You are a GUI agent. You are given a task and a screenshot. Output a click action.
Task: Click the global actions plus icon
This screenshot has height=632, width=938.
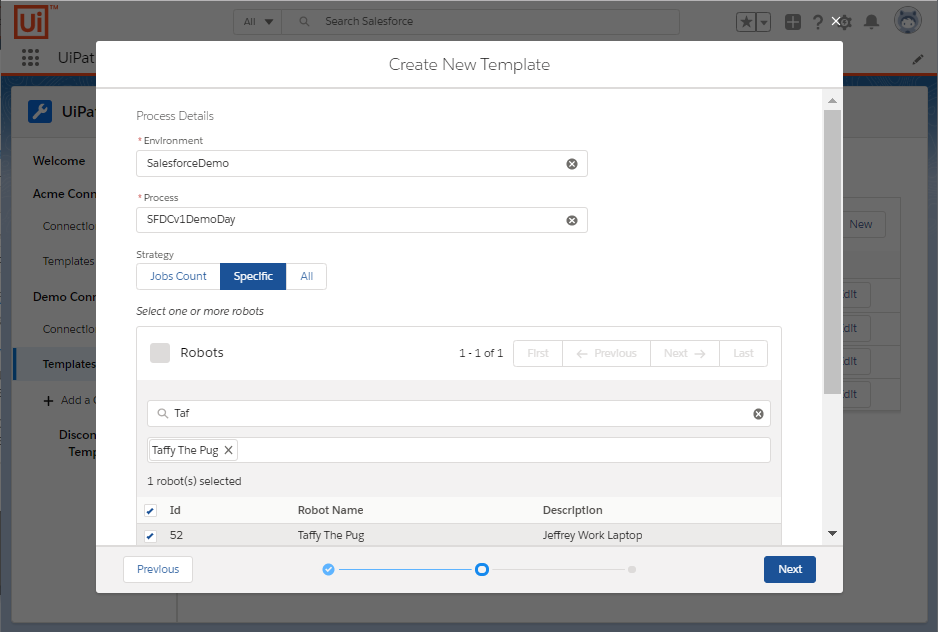792,21
